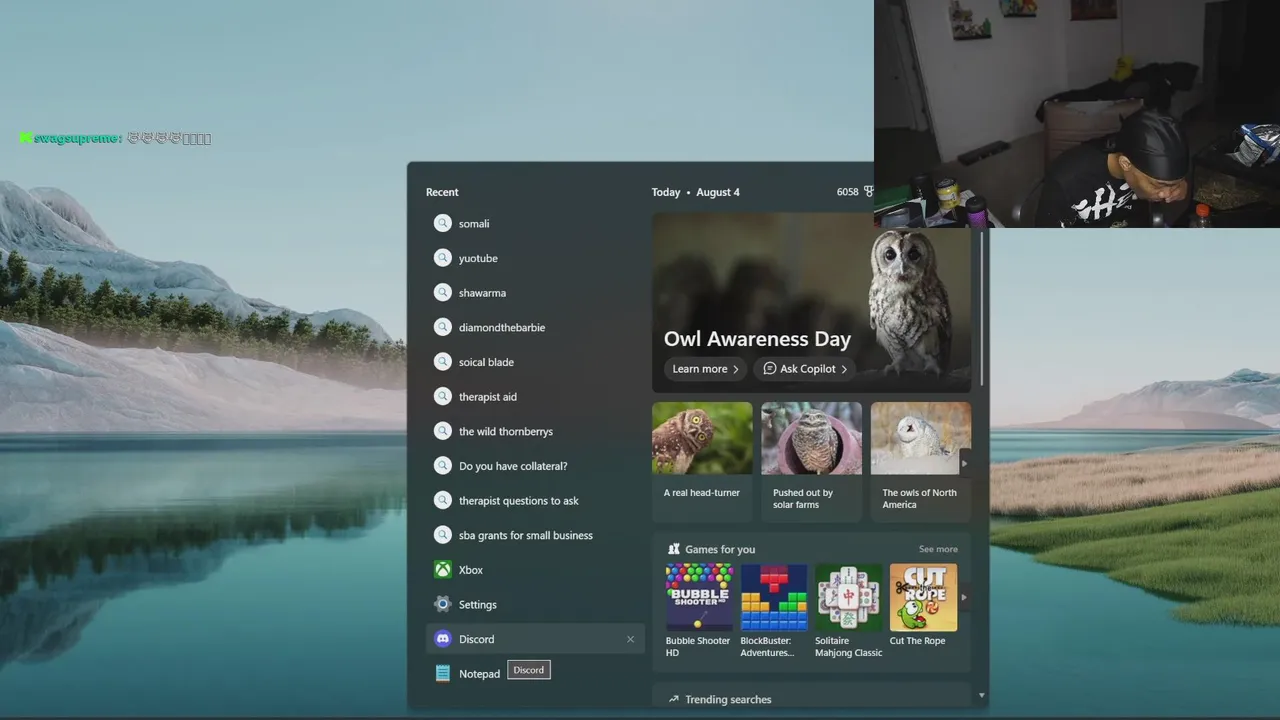Select the 'soical blade' recent search

coord(486,362)
